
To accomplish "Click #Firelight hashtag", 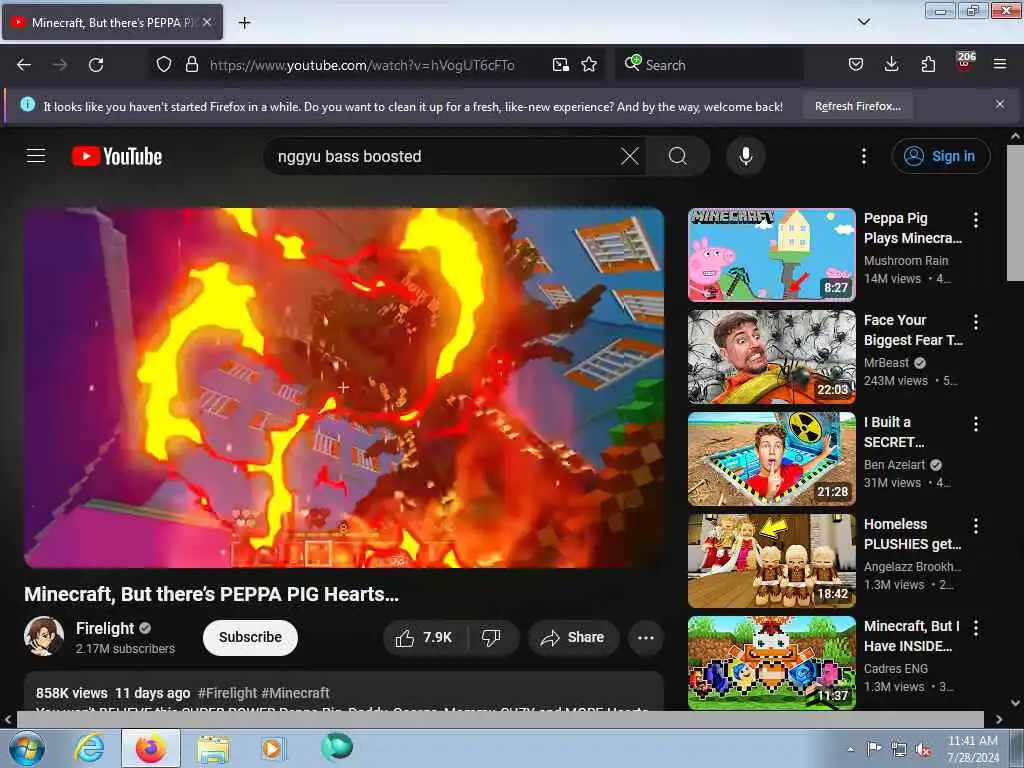I will coord(227,693).
